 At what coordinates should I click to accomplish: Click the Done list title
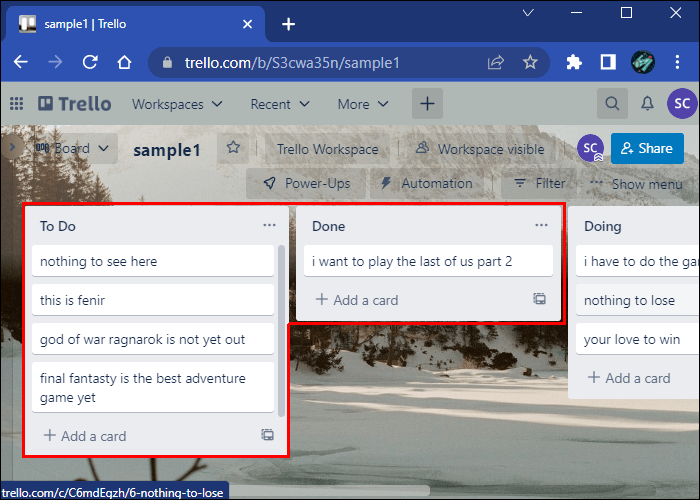coord(329,226)
